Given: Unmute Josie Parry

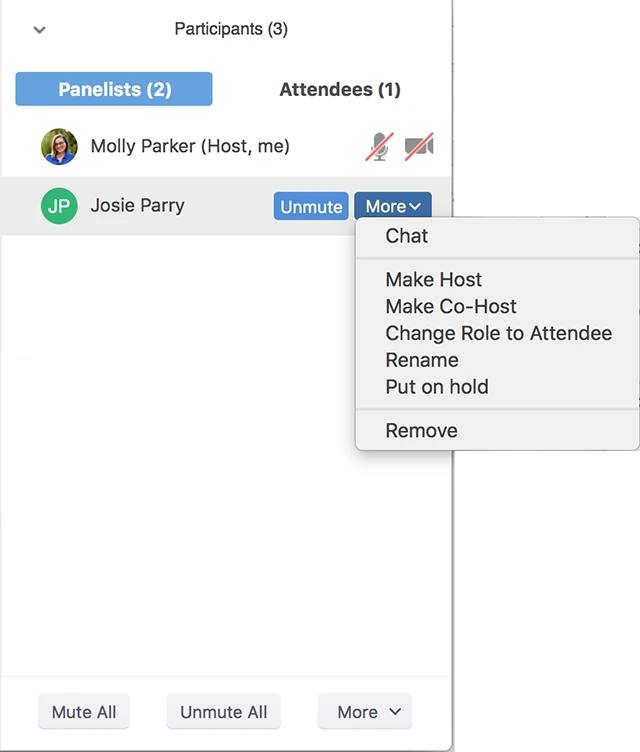Looking at the screenshot, I should pyautogui.click(x=311, y=206).
